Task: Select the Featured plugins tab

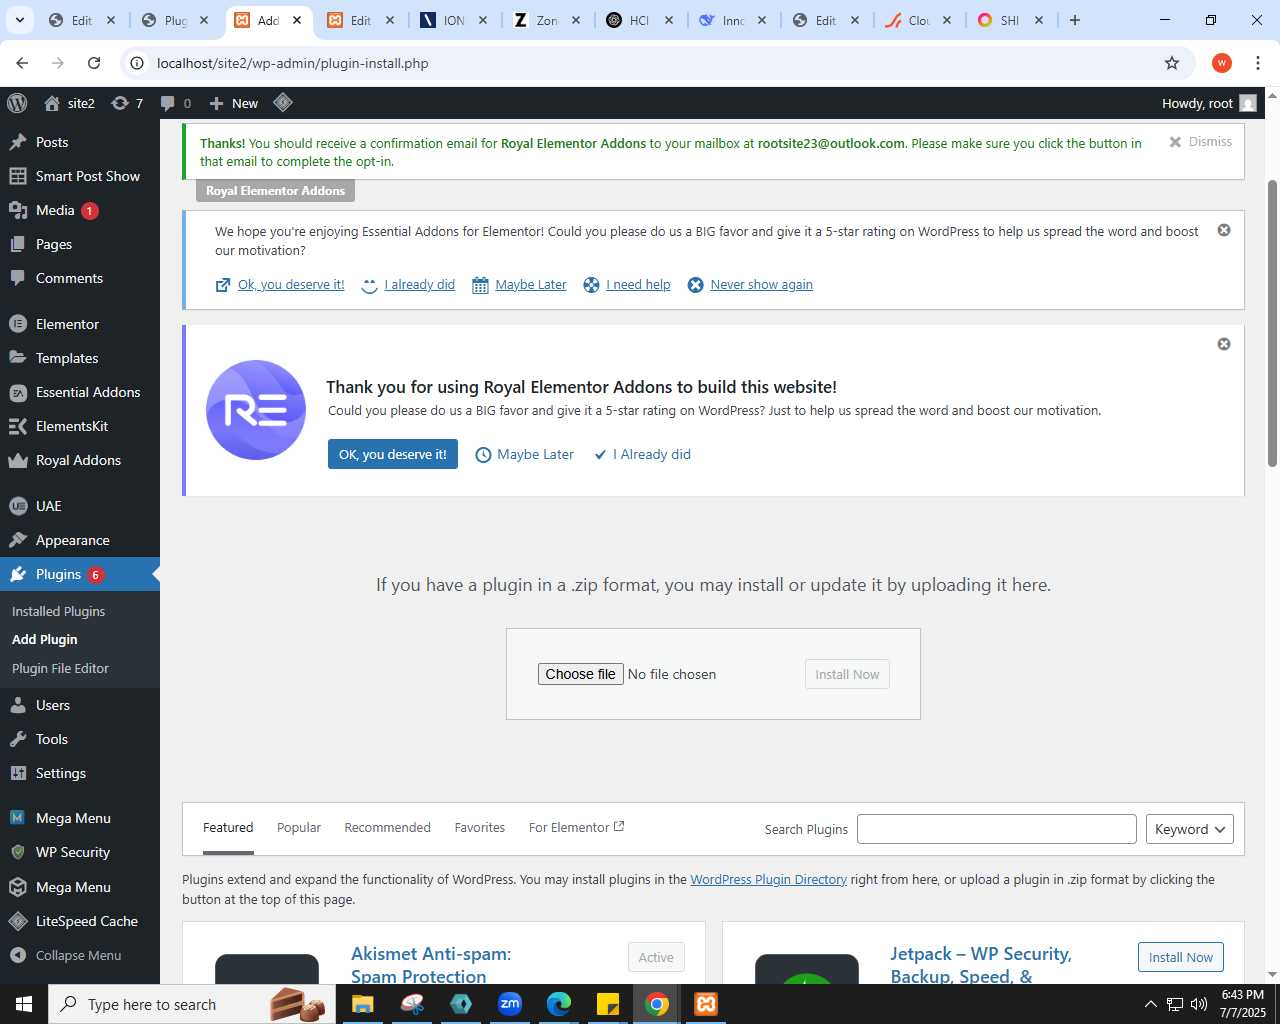Action: [x=228, y=828]
